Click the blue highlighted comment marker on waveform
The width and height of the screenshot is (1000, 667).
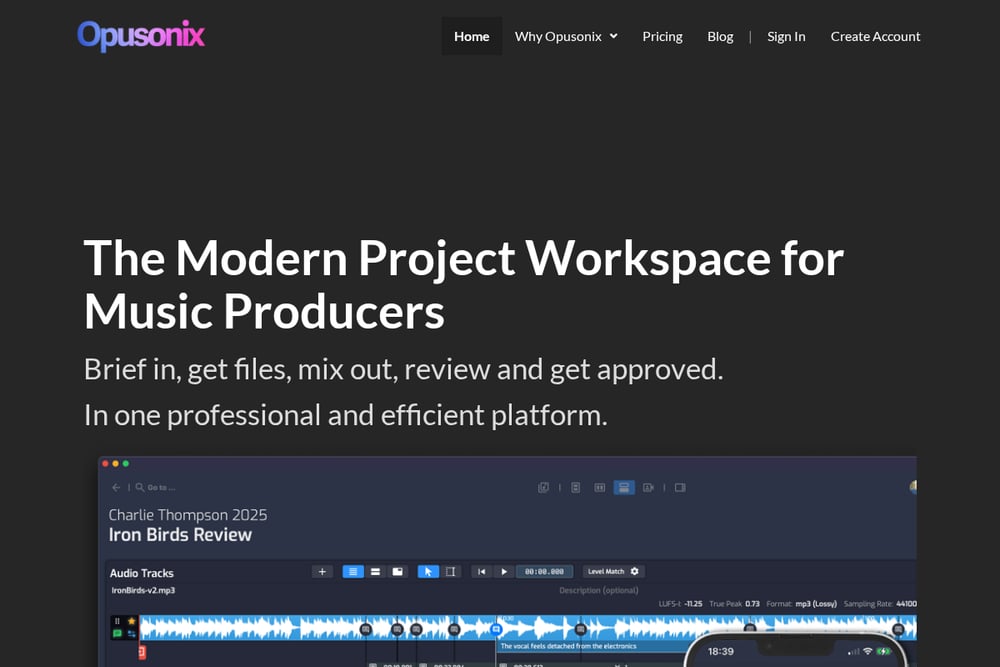pyautogui.click(x=496, y=629)
